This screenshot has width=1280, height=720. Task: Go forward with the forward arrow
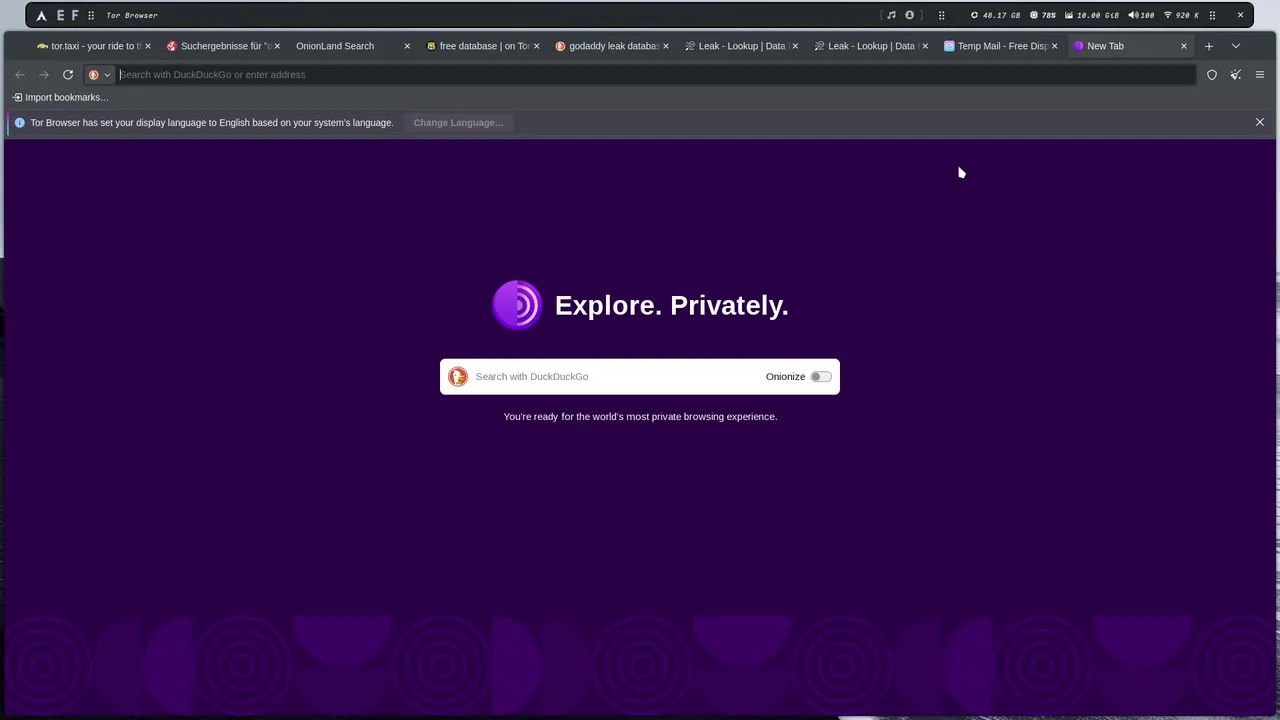point(44,75)
